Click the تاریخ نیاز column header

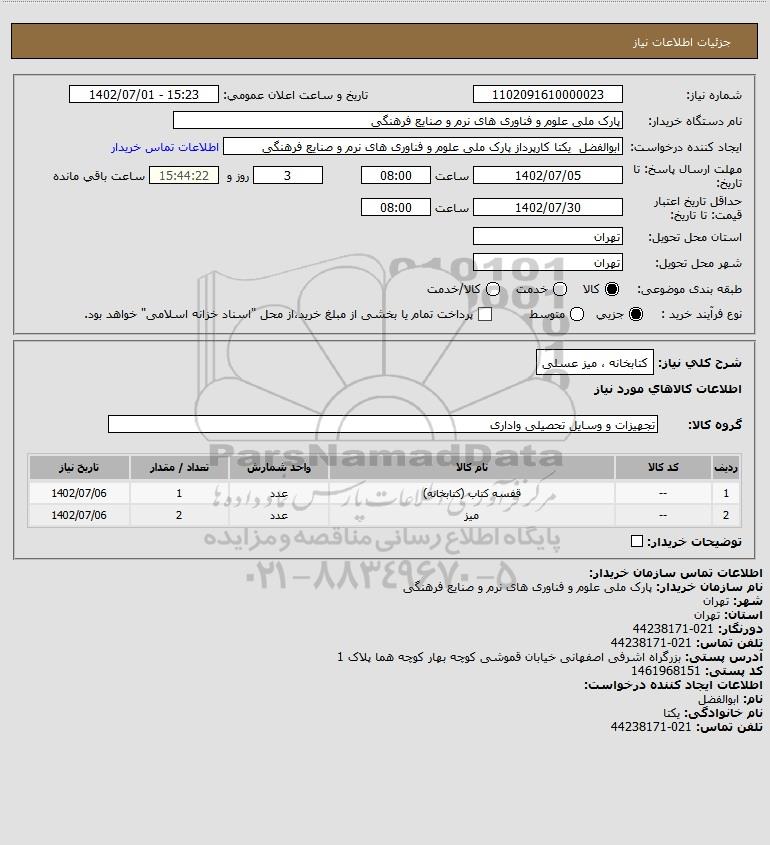[79, 468]
